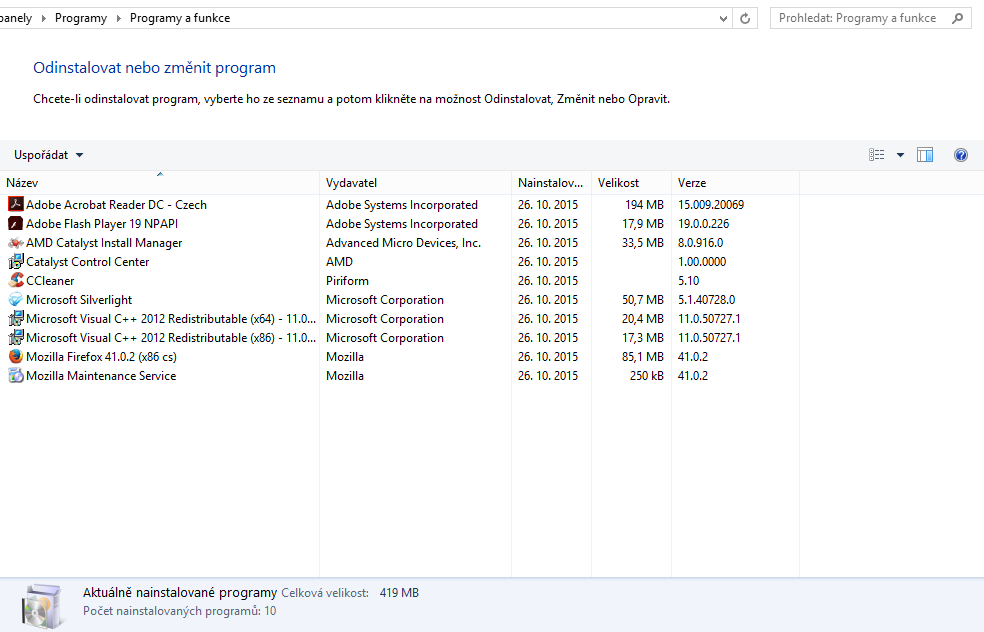This screenshot has height=632, width=984.
Task: Open the address bar history dropdown
Action: (x=724, y=18)
